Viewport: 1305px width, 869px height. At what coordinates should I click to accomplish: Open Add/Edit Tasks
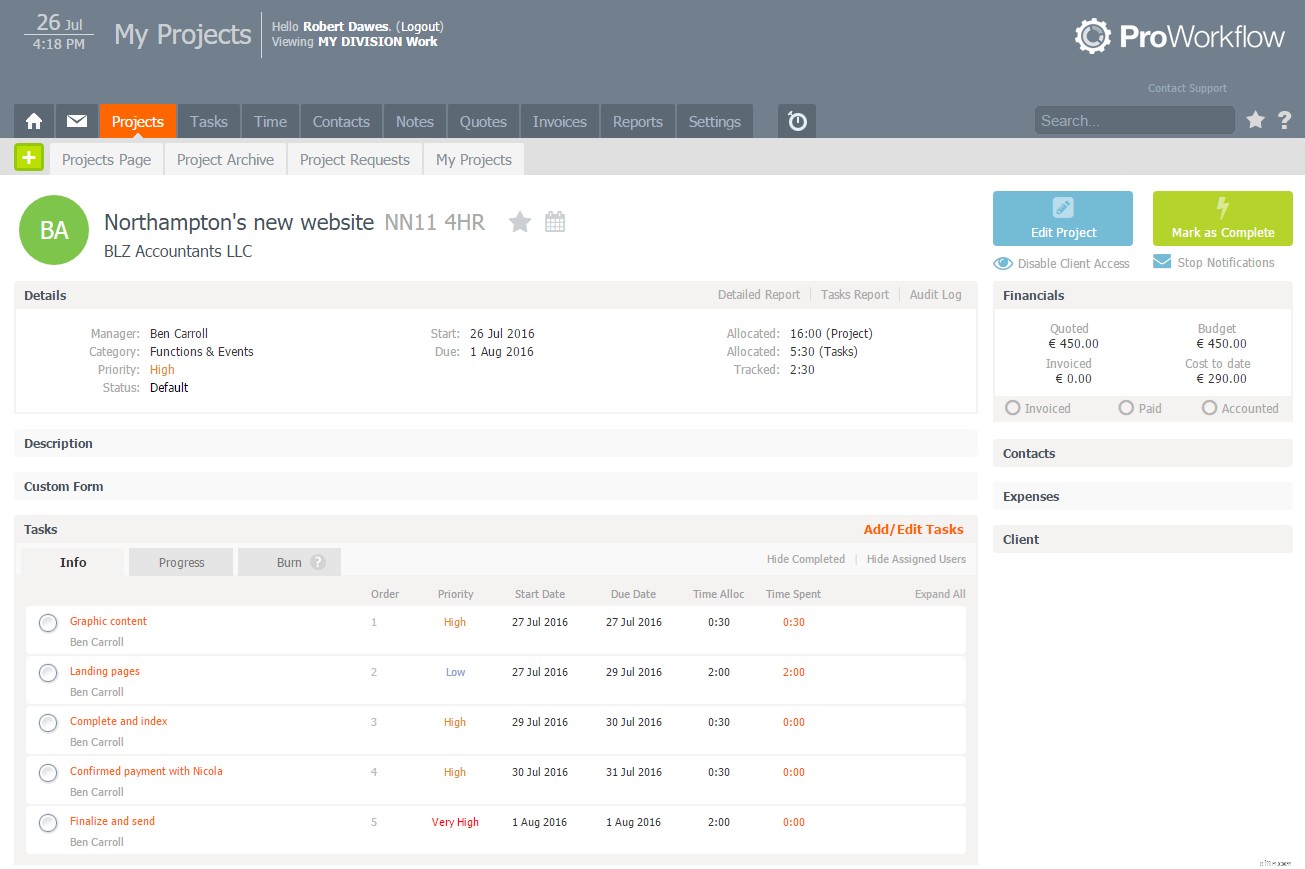(x=913, y=529)
